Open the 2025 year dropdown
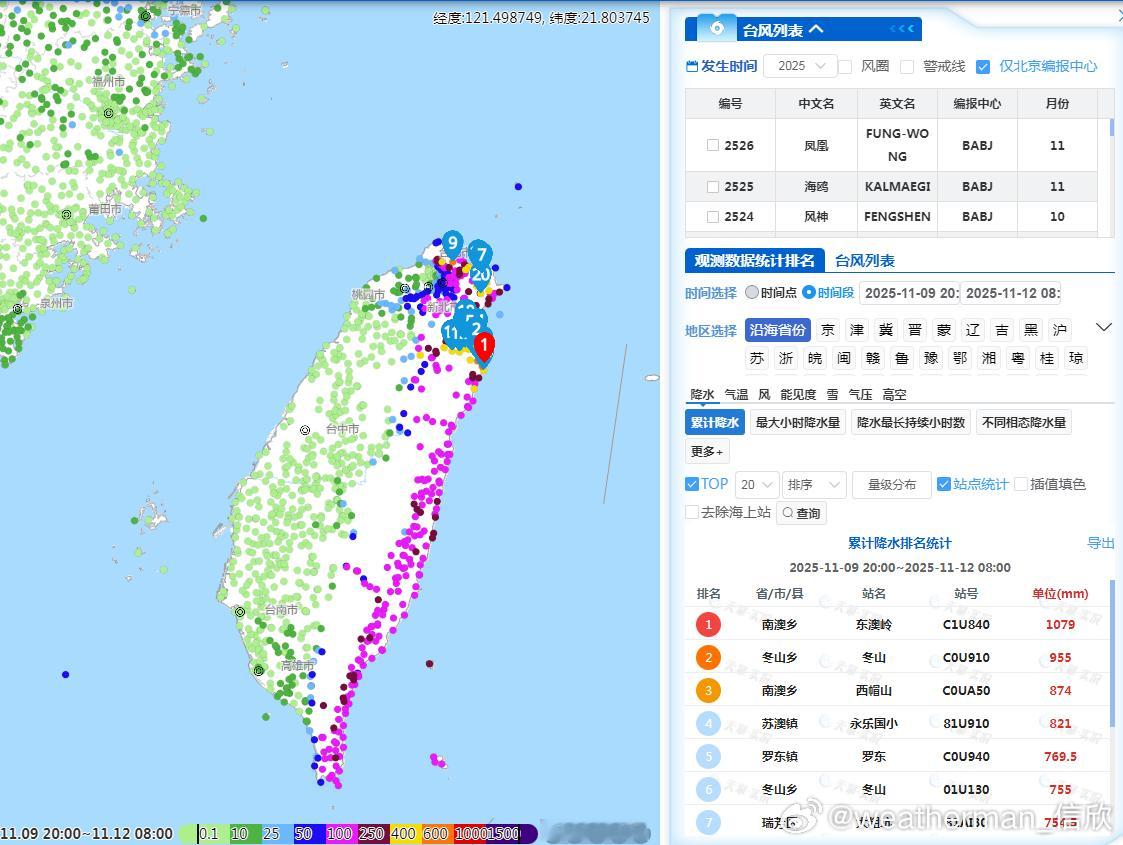 coord(800,66)
